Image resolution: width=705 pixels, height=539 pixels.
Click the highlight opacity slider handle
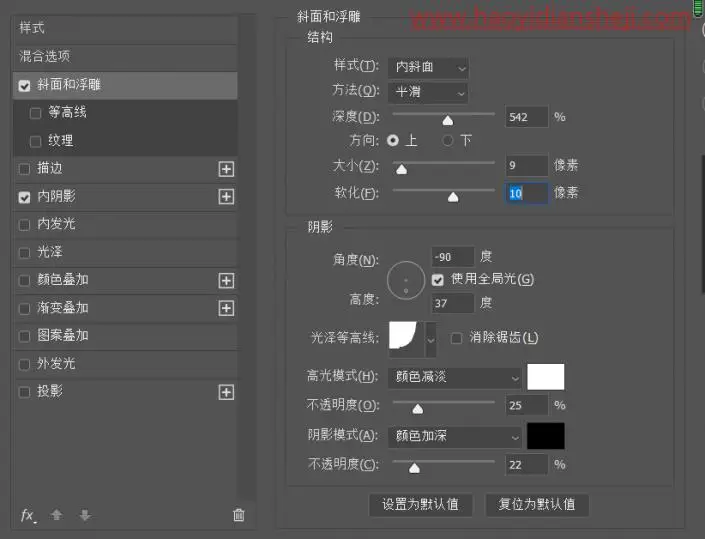coord(418,409)
